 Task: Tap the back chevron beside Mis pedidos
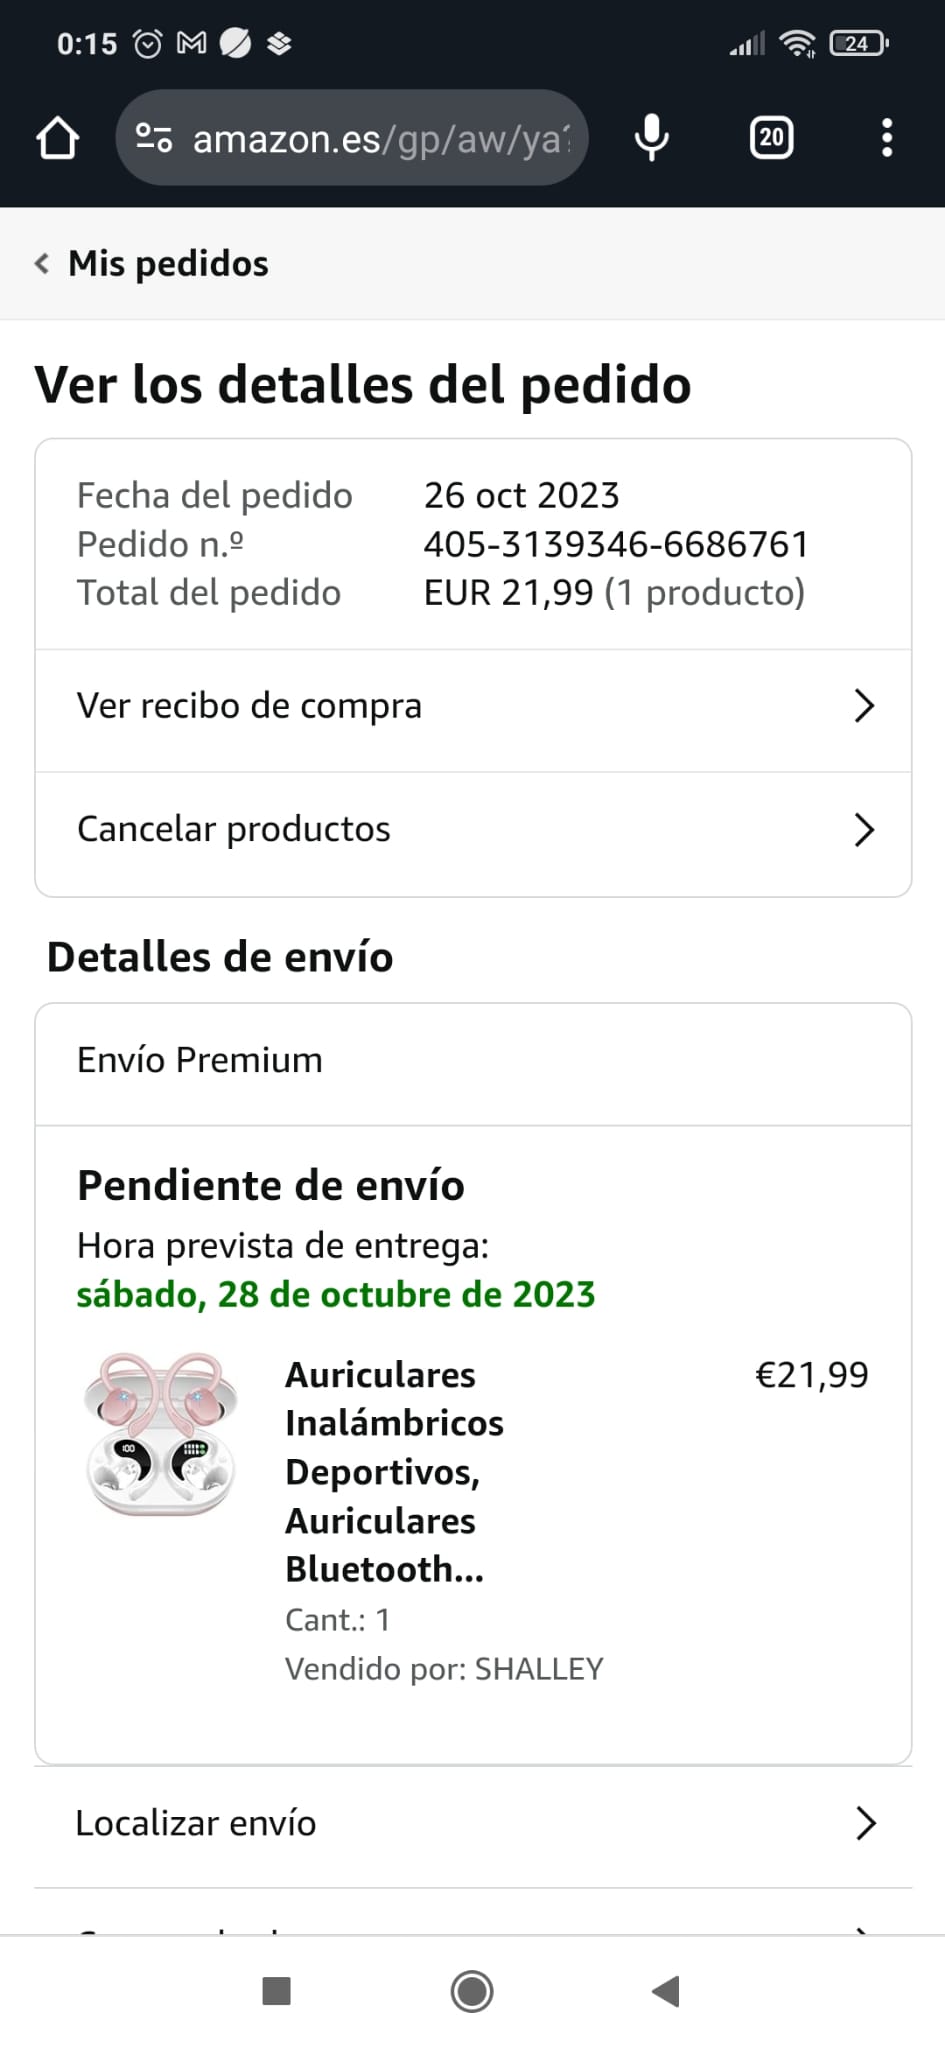pyautogui.click(x=42, y=264)
